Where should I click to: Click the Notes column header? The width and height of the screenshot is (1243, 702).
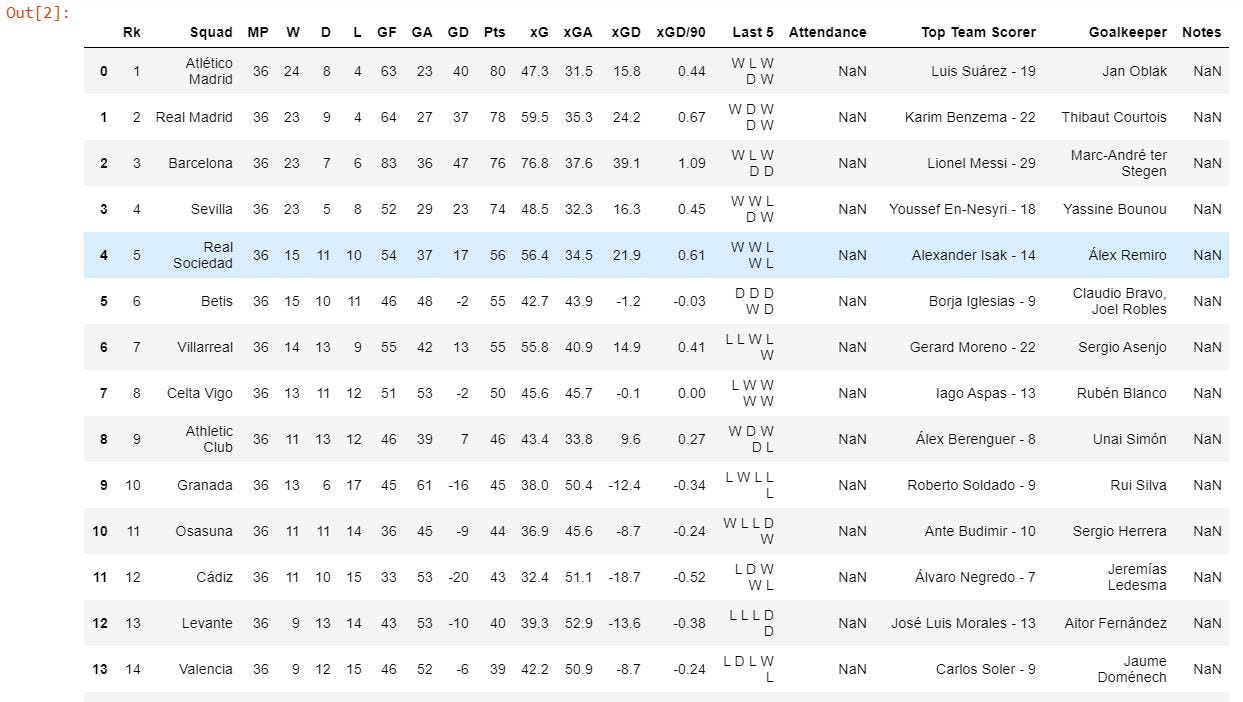pos(1201,32)
